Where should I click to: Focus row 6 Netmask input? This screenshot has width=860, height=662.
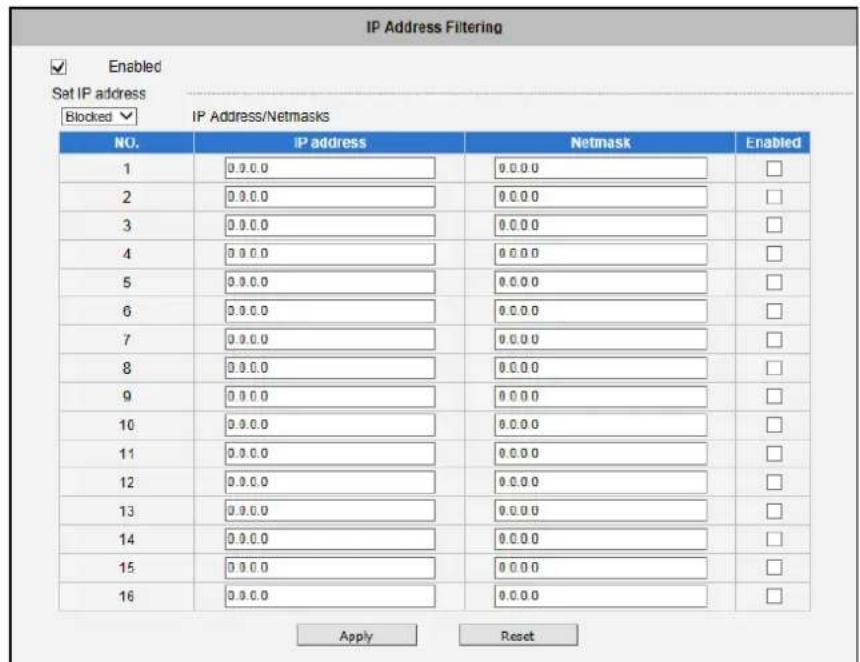point(601,311)
